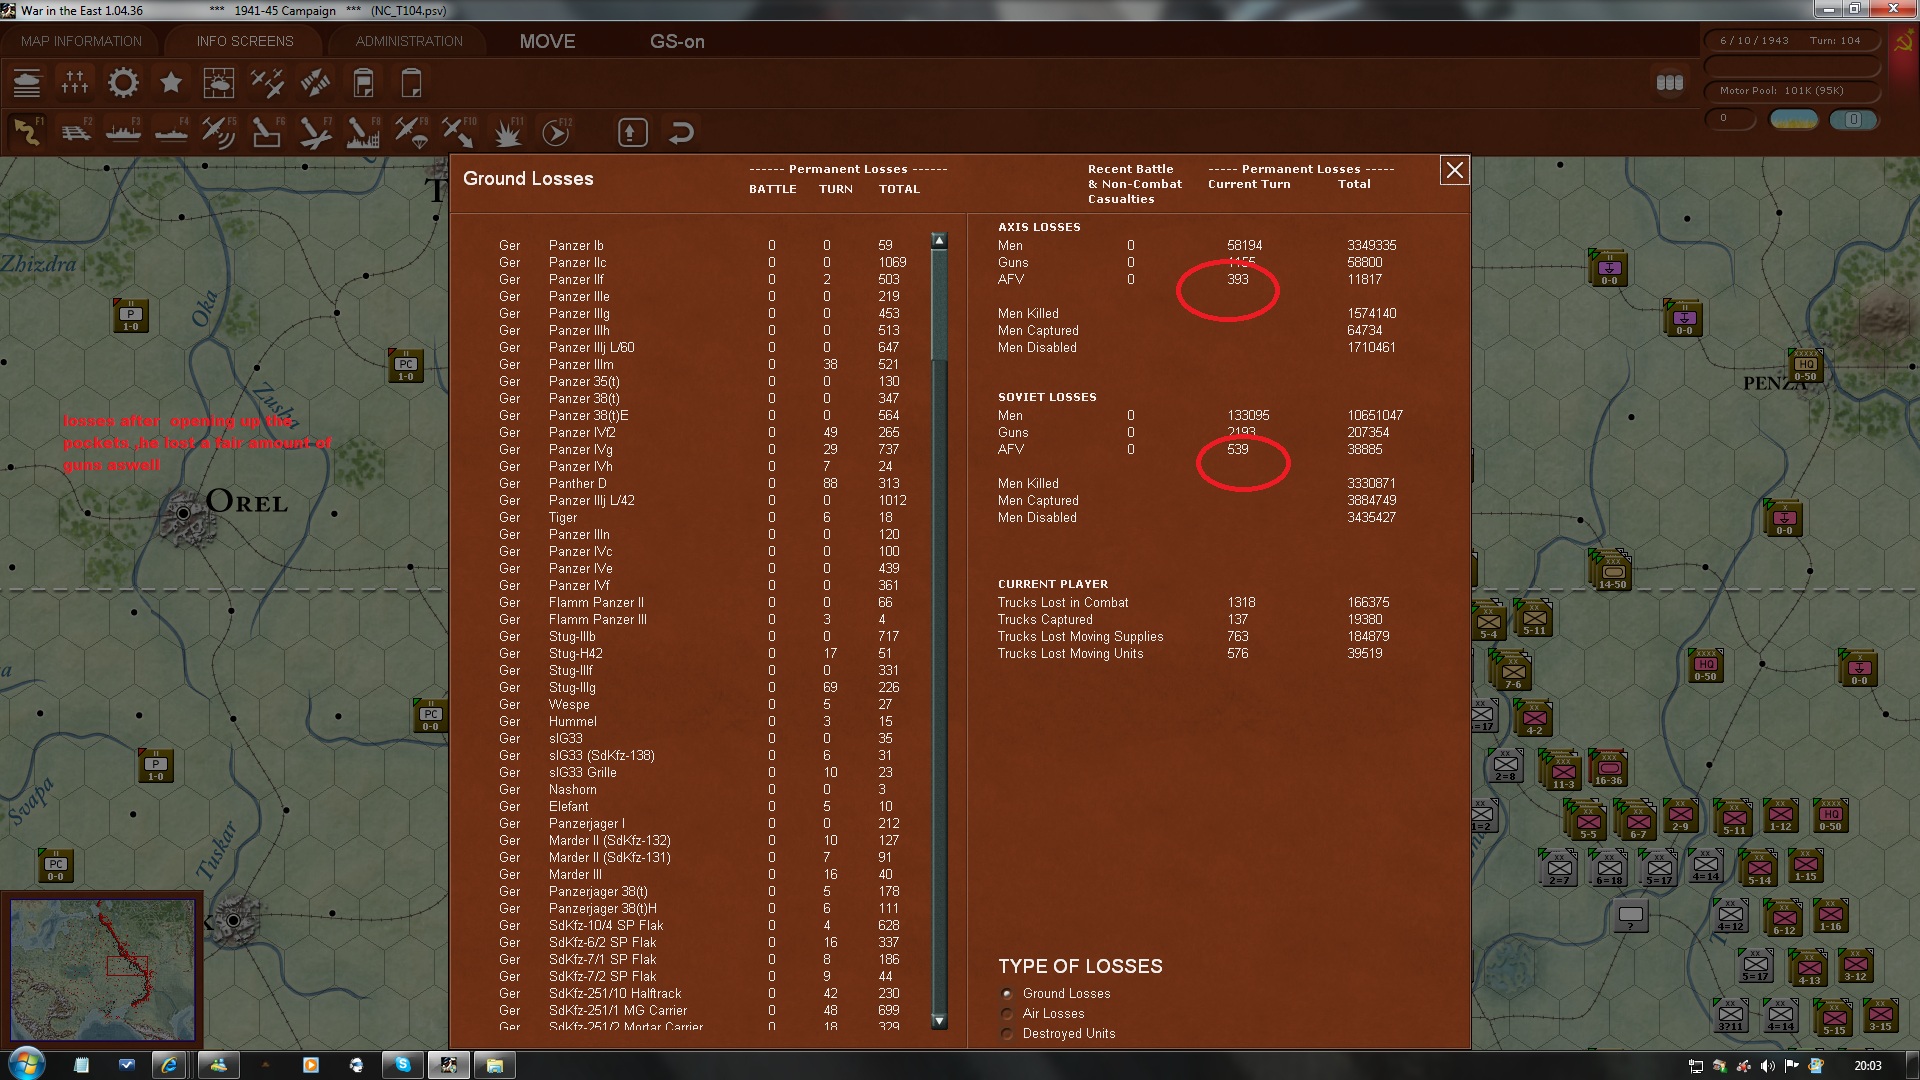Viewport: 1920px width, 1080px height.
Task: Select the Orel city on map
Action: [184, 513]
